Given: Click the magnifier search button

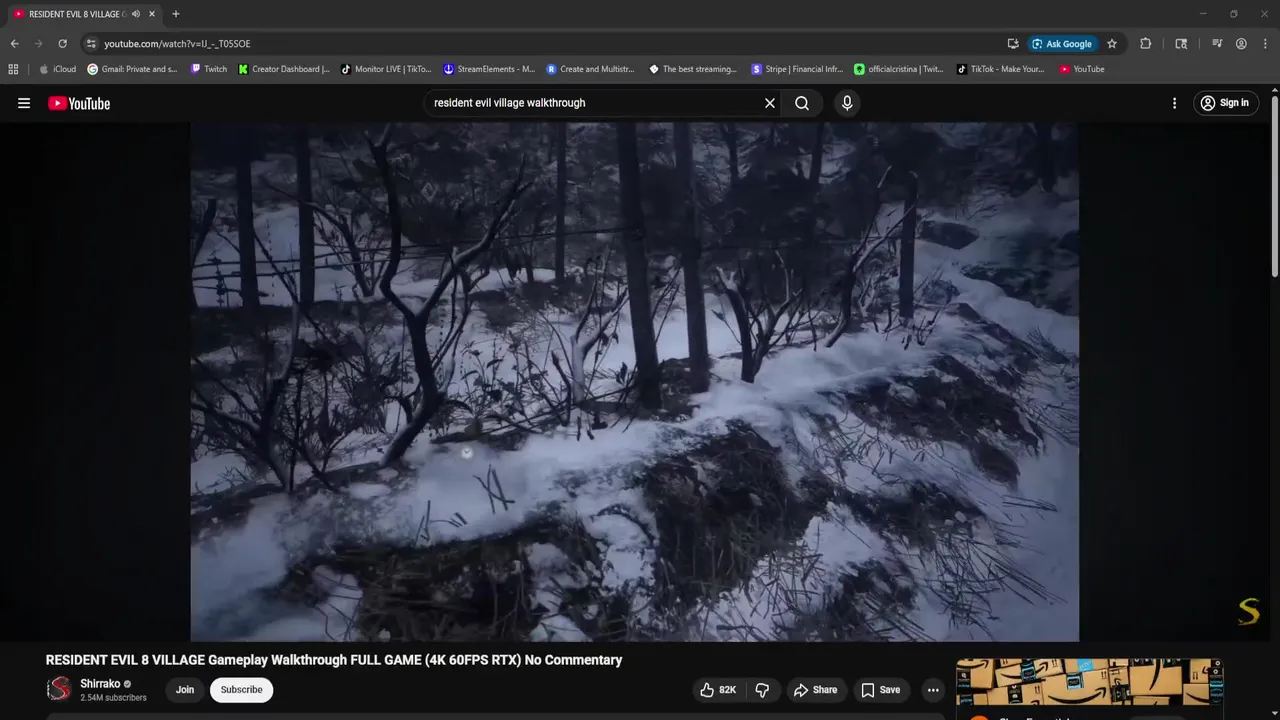Looking at the screenshot, I should point(802,103).
